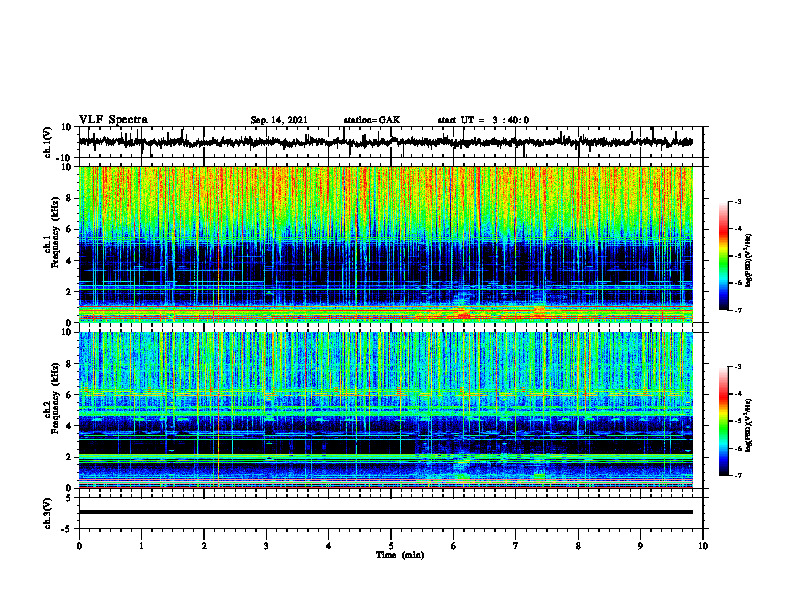The height and width of the screenshot is (612, 792).
Task: Click the "2" kHz tick on ch.2 frequency axis
Action: [x=69, y=457]
